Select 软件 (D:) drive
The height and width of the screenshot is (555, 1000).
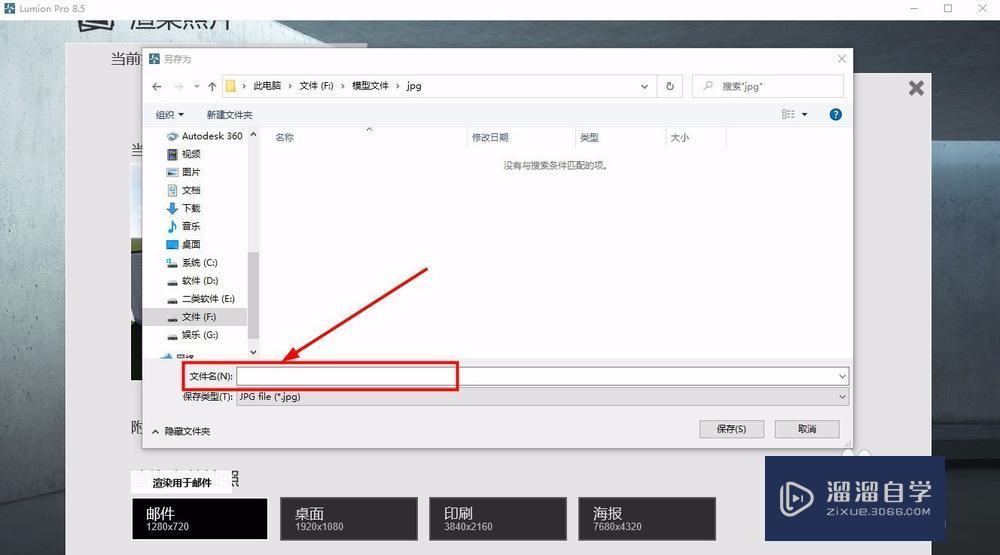tap(193, 281)
